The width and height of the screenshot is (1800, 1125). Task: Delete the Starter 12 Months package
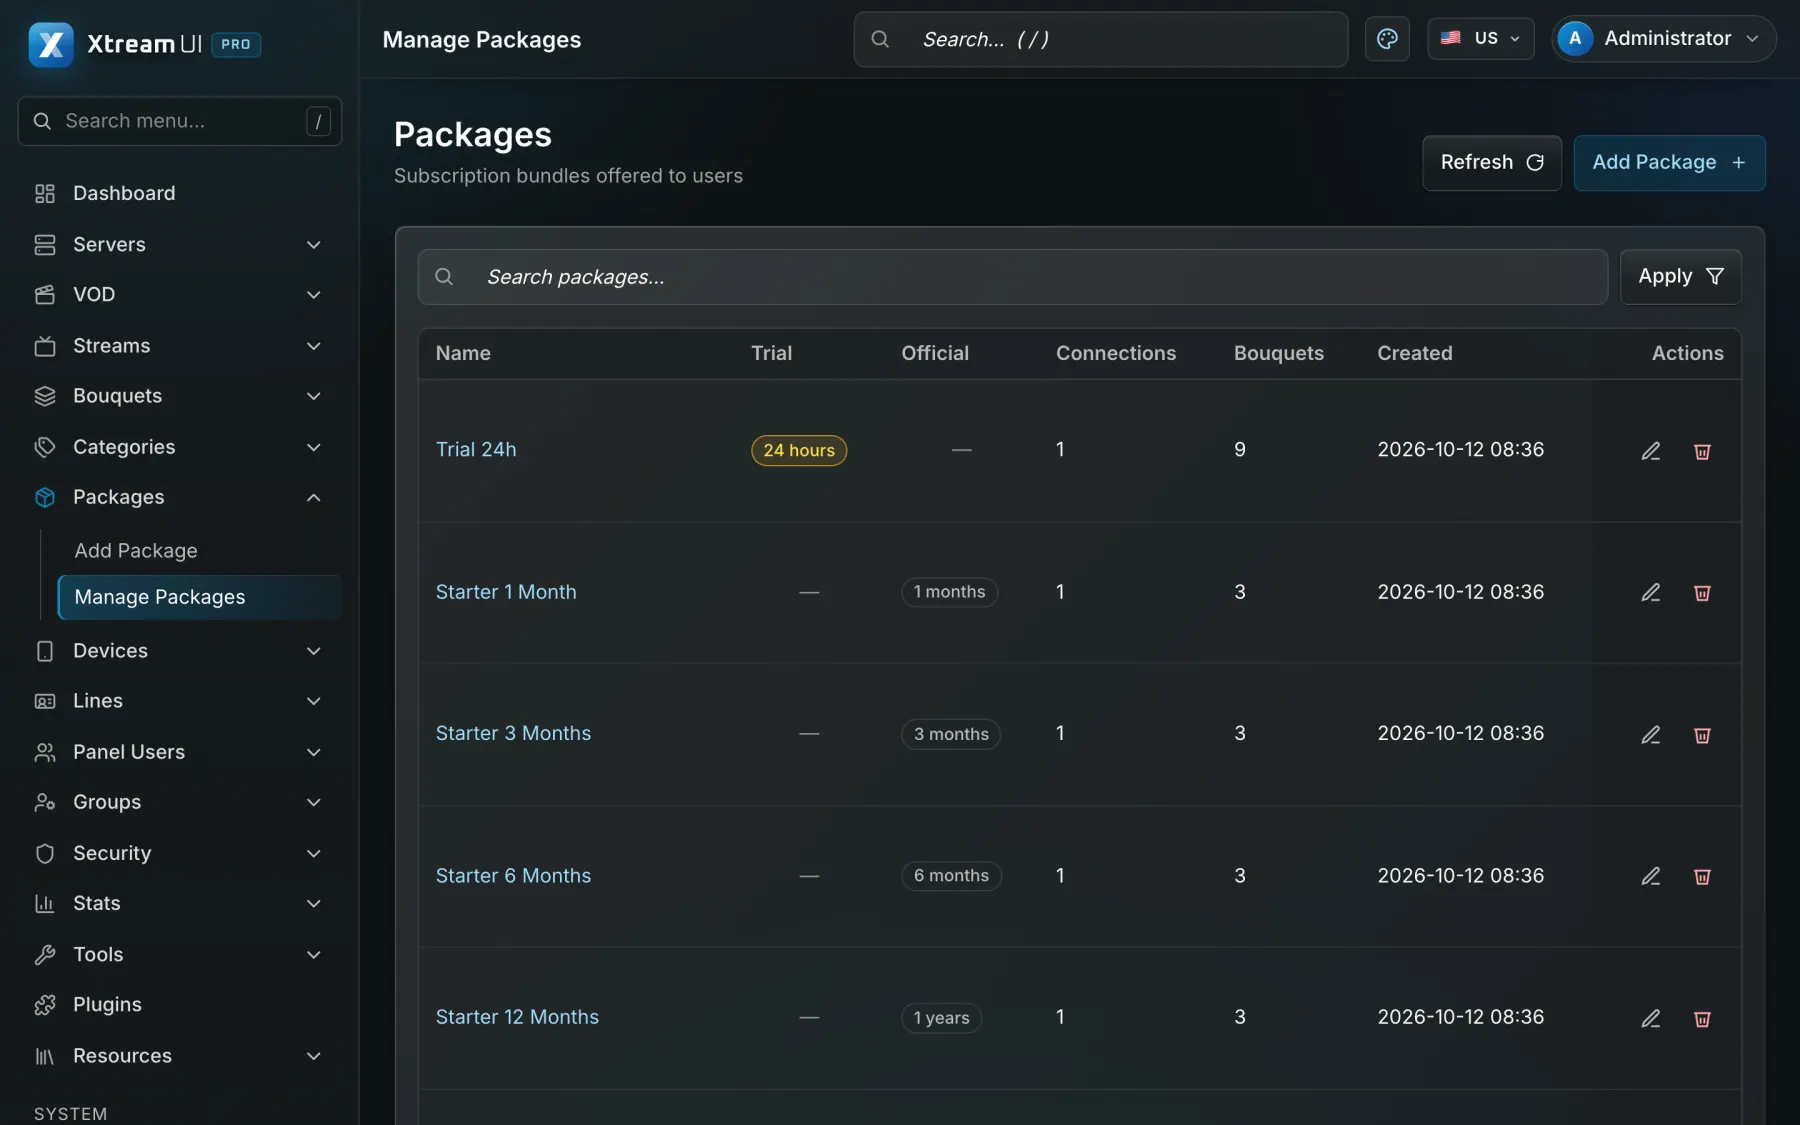1702,1018
